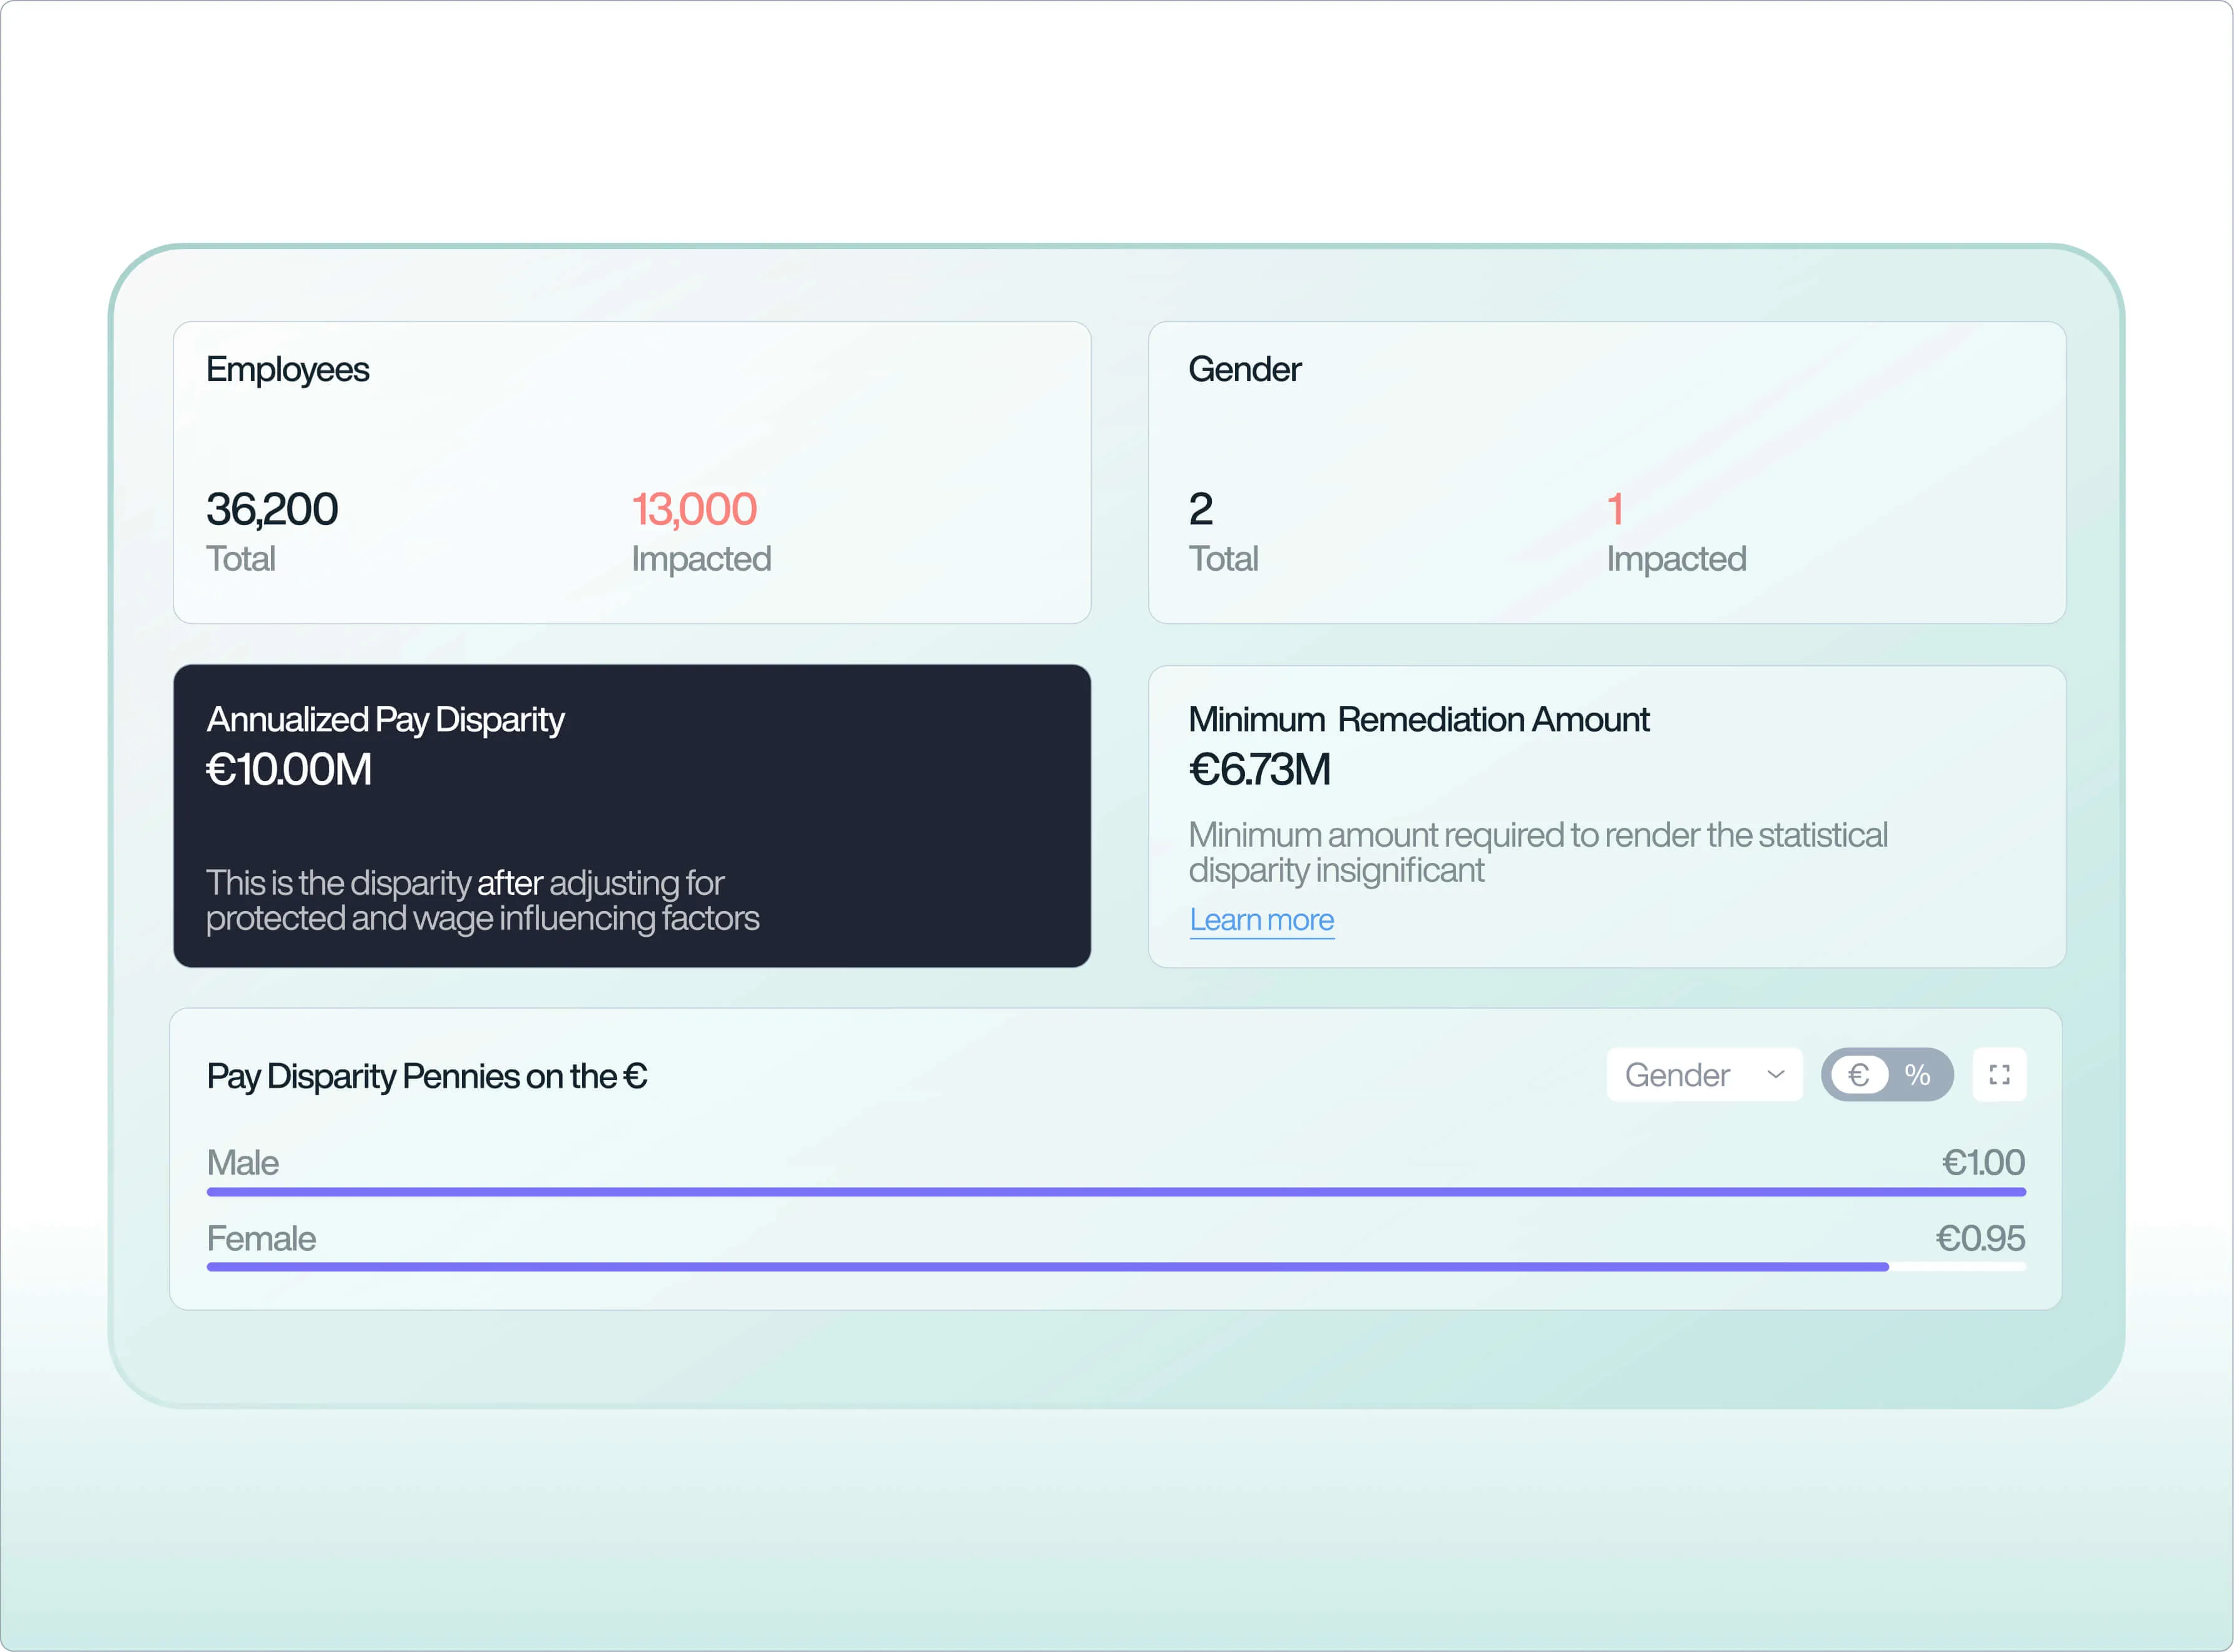Click the Minimum Remediation Amount heading
This screenshot has width=2234, height=1652.
coord(1419,719)
